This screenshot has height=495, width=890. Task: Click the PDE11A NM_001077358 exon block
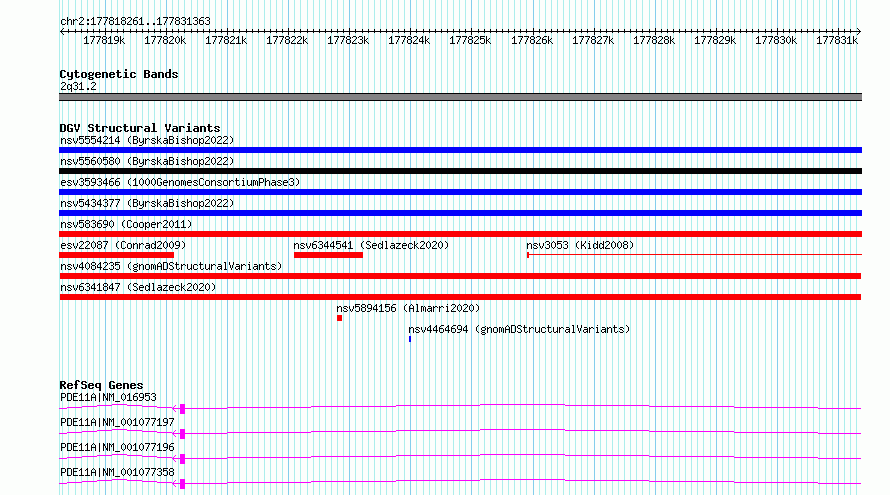click(182, 484)
